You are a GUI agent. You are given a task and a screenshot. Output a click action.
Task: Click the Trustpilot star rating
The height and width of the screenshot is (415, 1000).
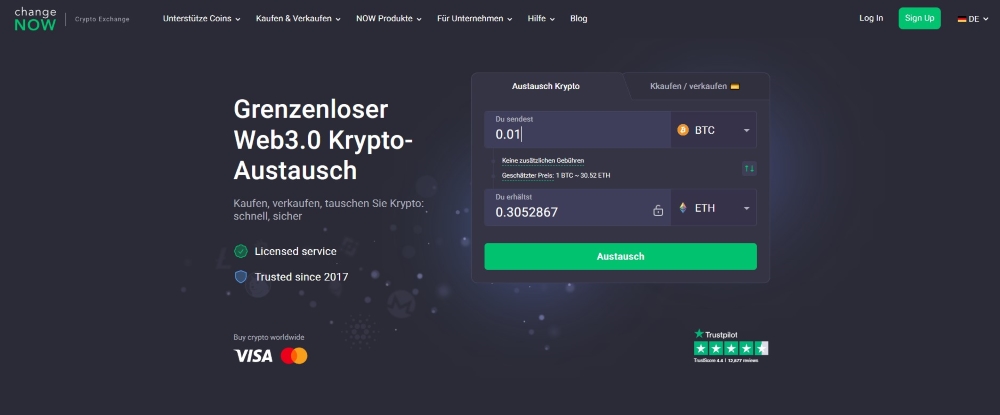[x=731, y=348]
